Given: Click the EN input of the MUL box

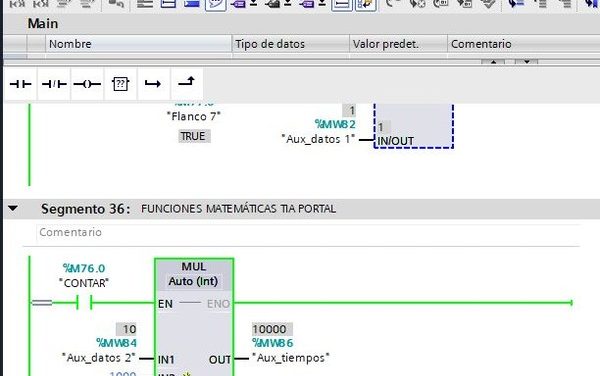Looking at the screenshot, I should [x=165, y=304].
